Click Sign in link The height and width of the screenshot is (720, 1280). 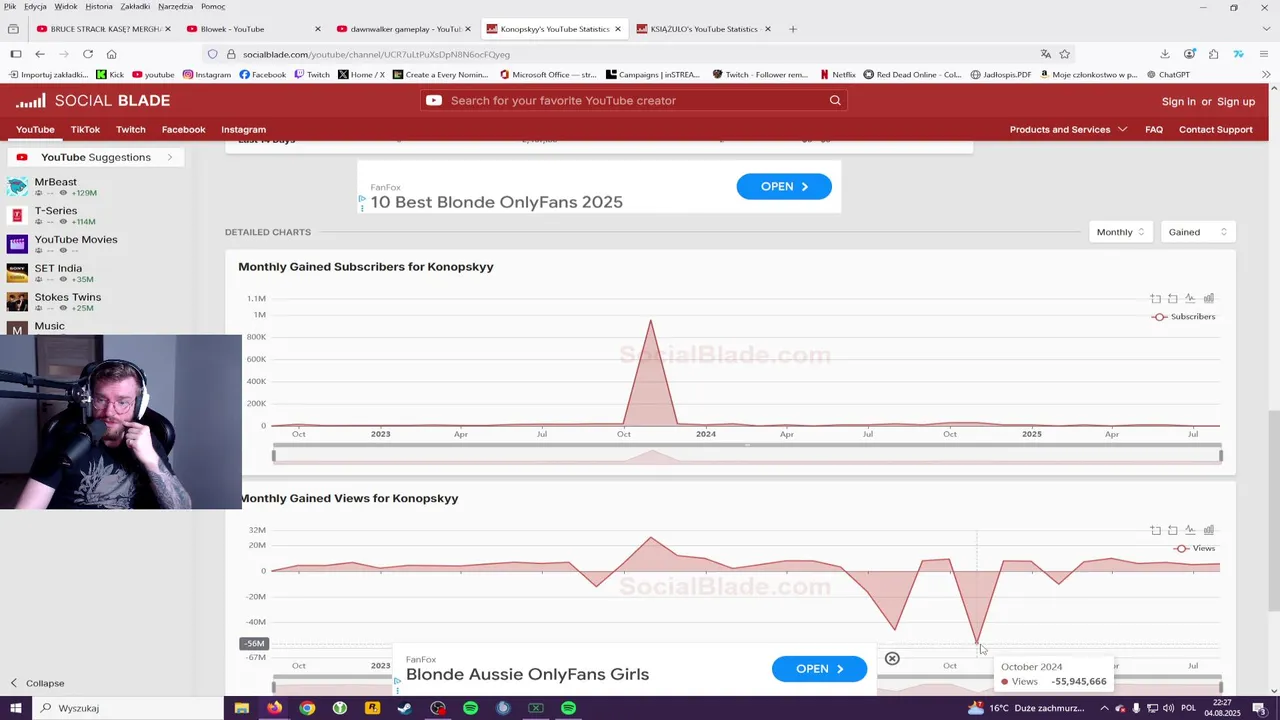(x=1178, y=101)
